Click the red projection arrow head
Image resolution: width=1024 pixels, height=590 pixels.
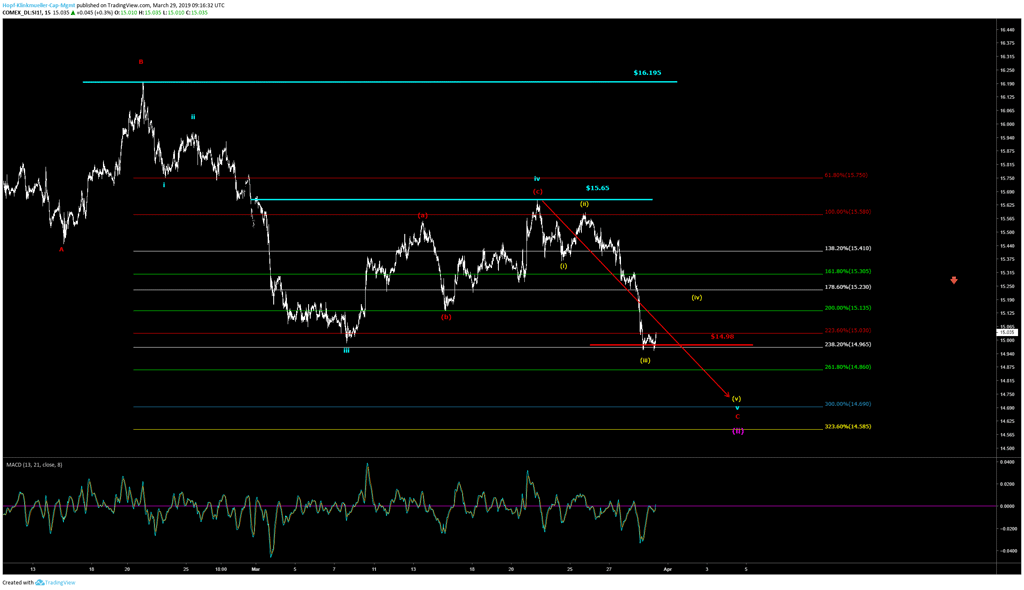tap(727, 395)
